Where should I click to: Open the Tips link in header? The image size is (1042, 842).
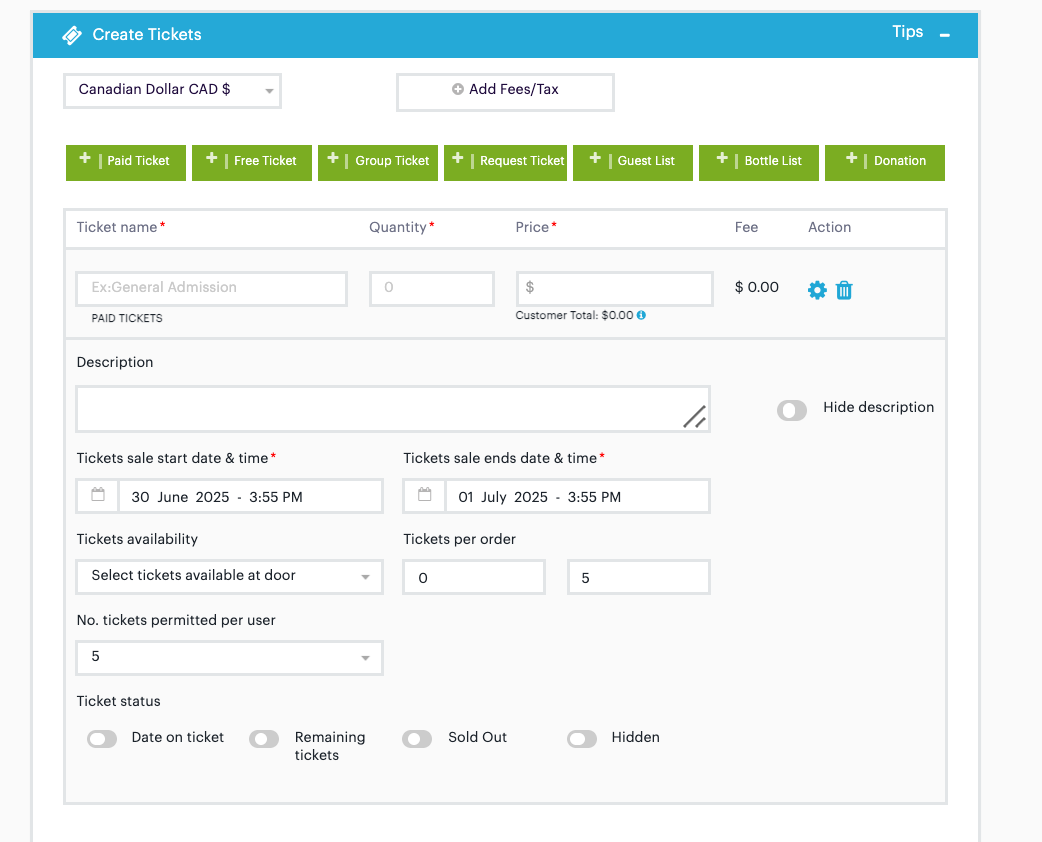(907, 32)
